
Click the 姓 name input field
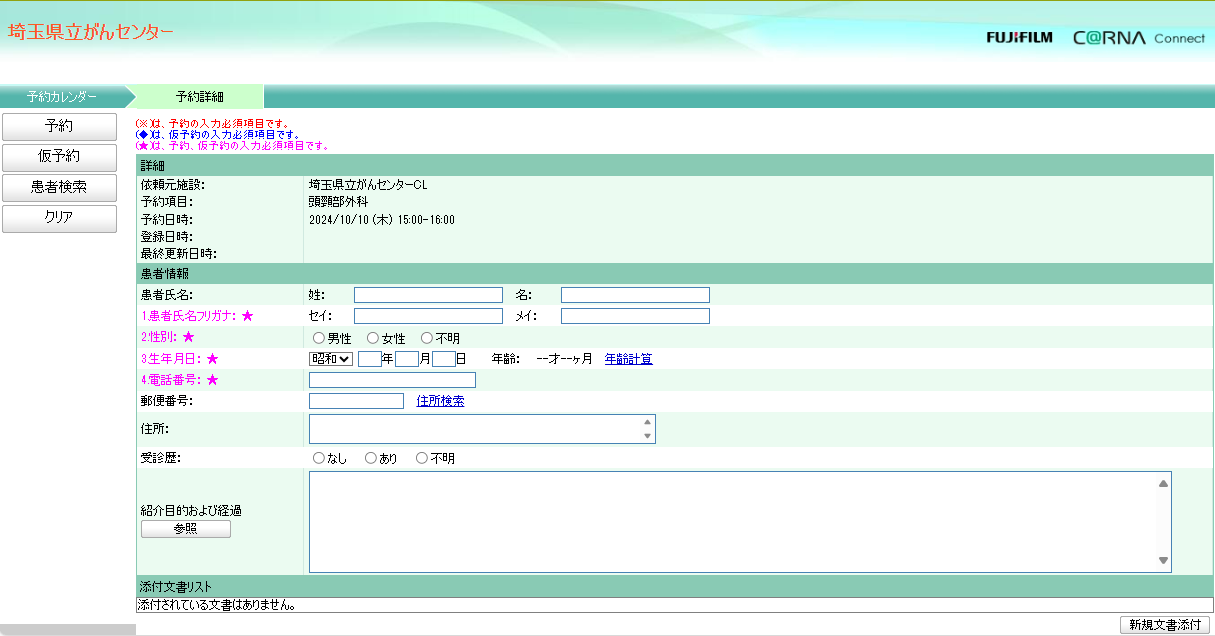point(428,295)
